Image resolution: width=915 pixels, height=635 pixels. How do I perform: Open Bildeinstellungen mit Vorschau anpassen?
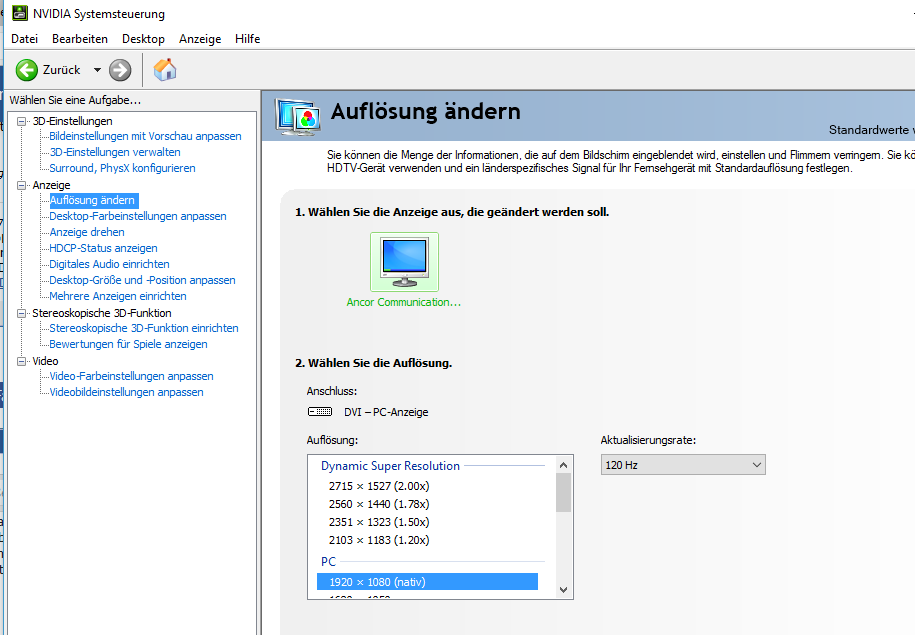(x=145, y=136)
